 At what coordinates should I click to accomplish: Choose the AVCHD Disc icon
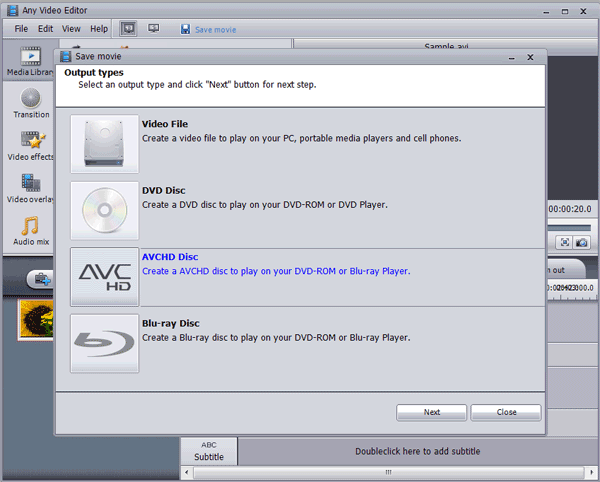104,277
